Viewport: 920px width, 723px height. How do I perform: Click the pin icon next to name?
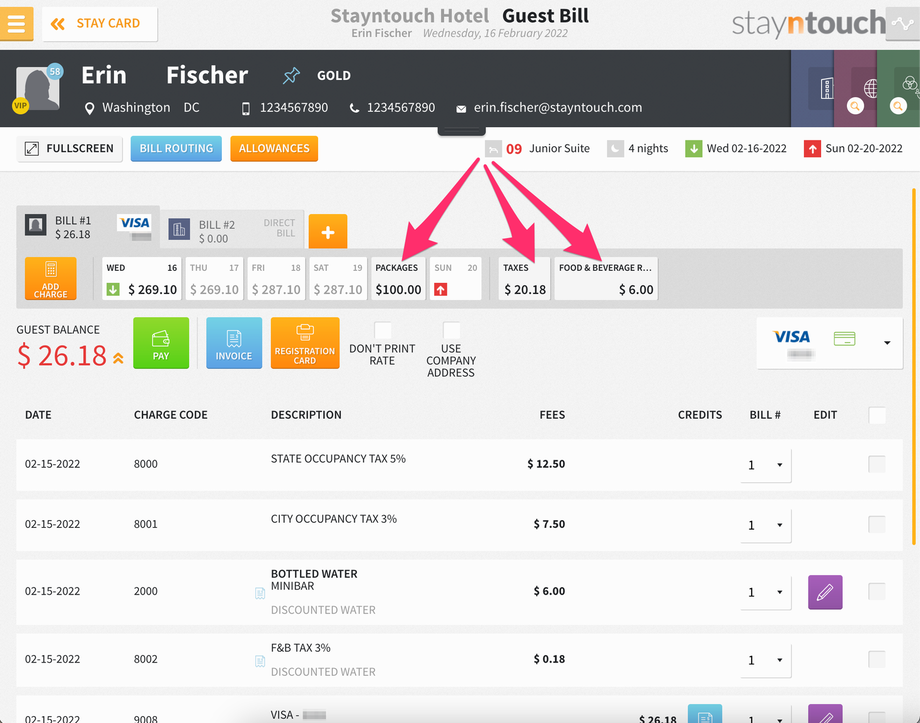coord(291,76)
